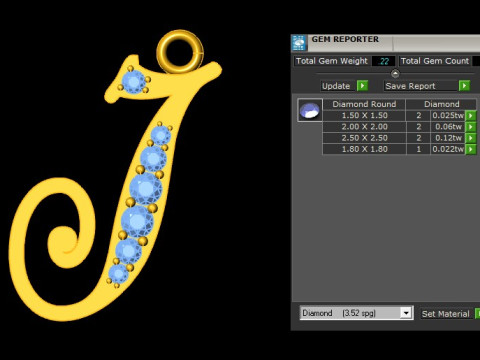Click the Total Gem Weight label
The image size is (480, 360).
click(332, 61)
